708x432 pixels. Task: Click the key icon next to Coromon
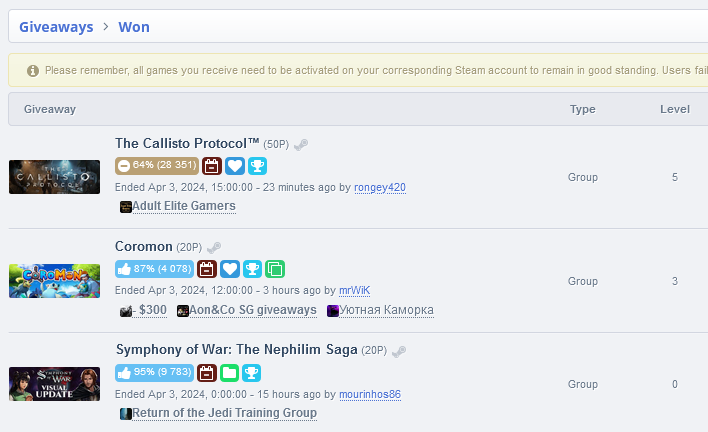[x=214, y=248]
